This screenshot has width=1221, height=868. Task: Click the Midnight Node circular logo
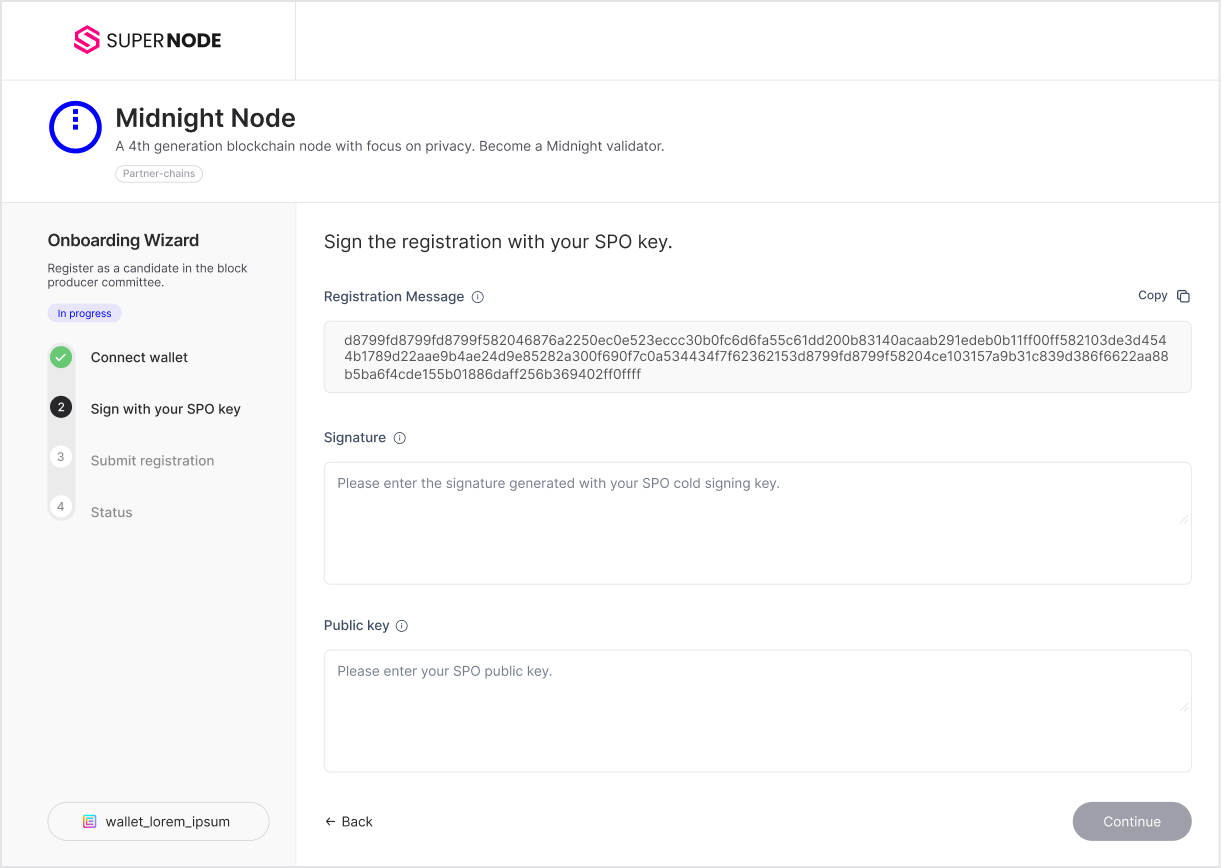(76, 127)
